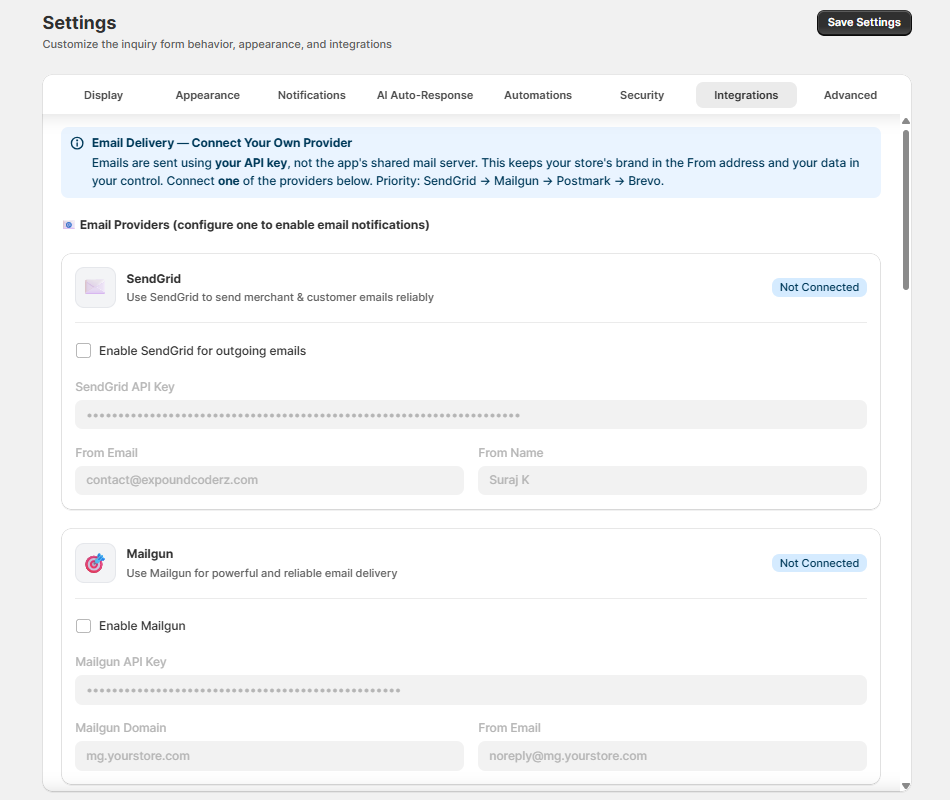Viewport: 950px width, 800px height.
Task: Click the Mailgun Domain input field
Action: click(269, 756)
